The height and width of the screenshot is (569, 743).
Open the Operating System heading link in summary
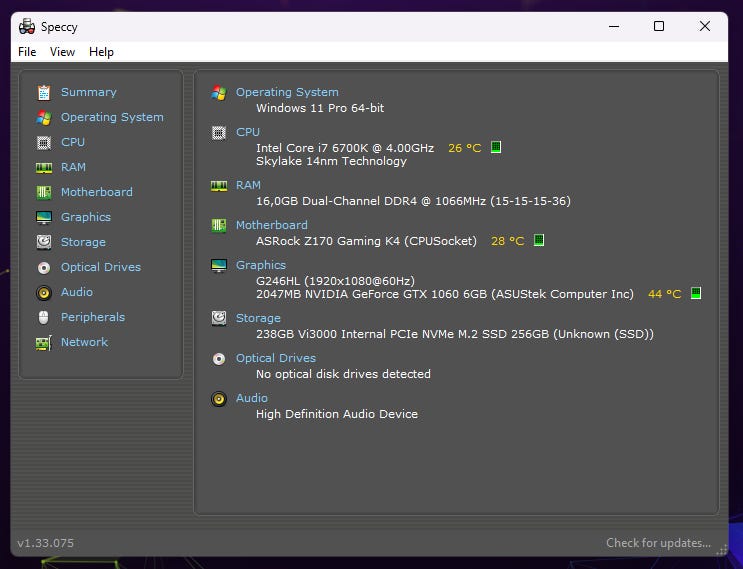287,92
